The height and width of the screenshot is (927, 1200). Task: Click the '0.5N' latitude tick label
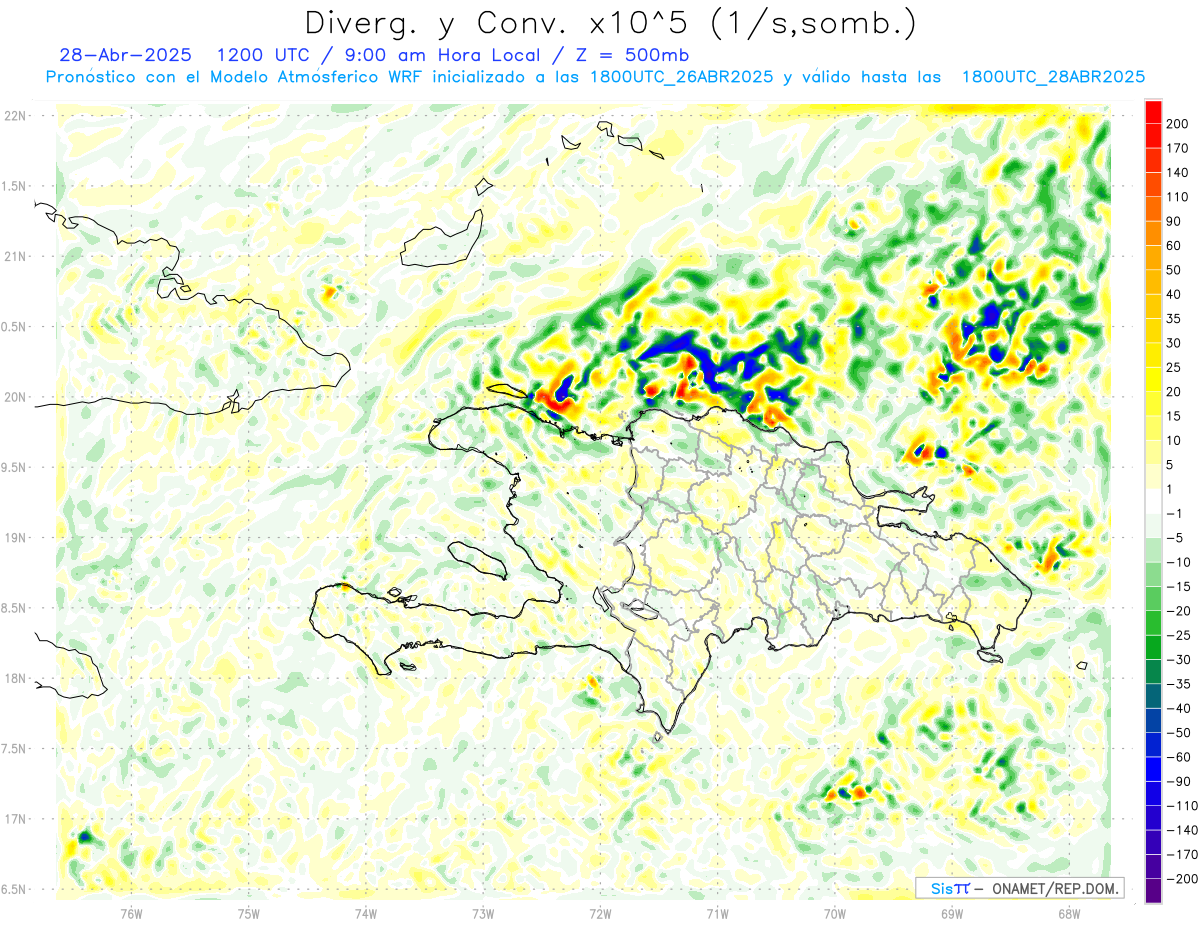coord(15,327)
